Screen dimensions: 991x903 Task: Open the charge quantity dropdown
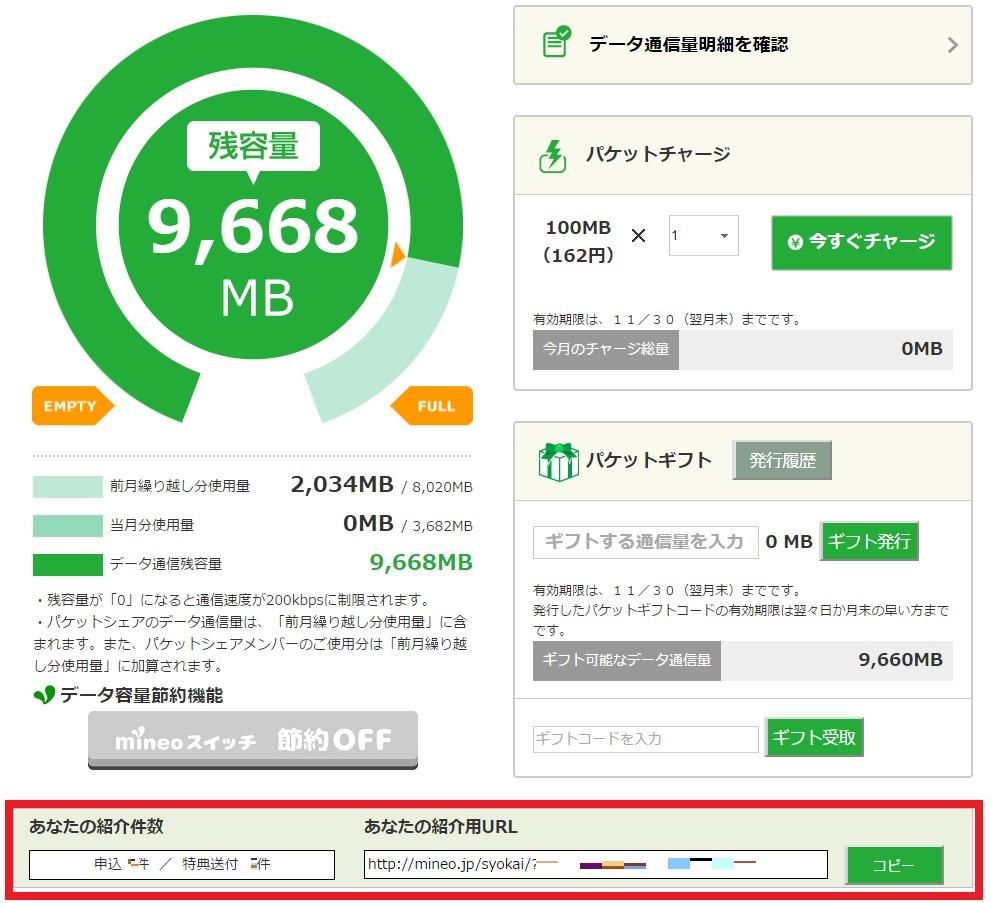(703, 236)
